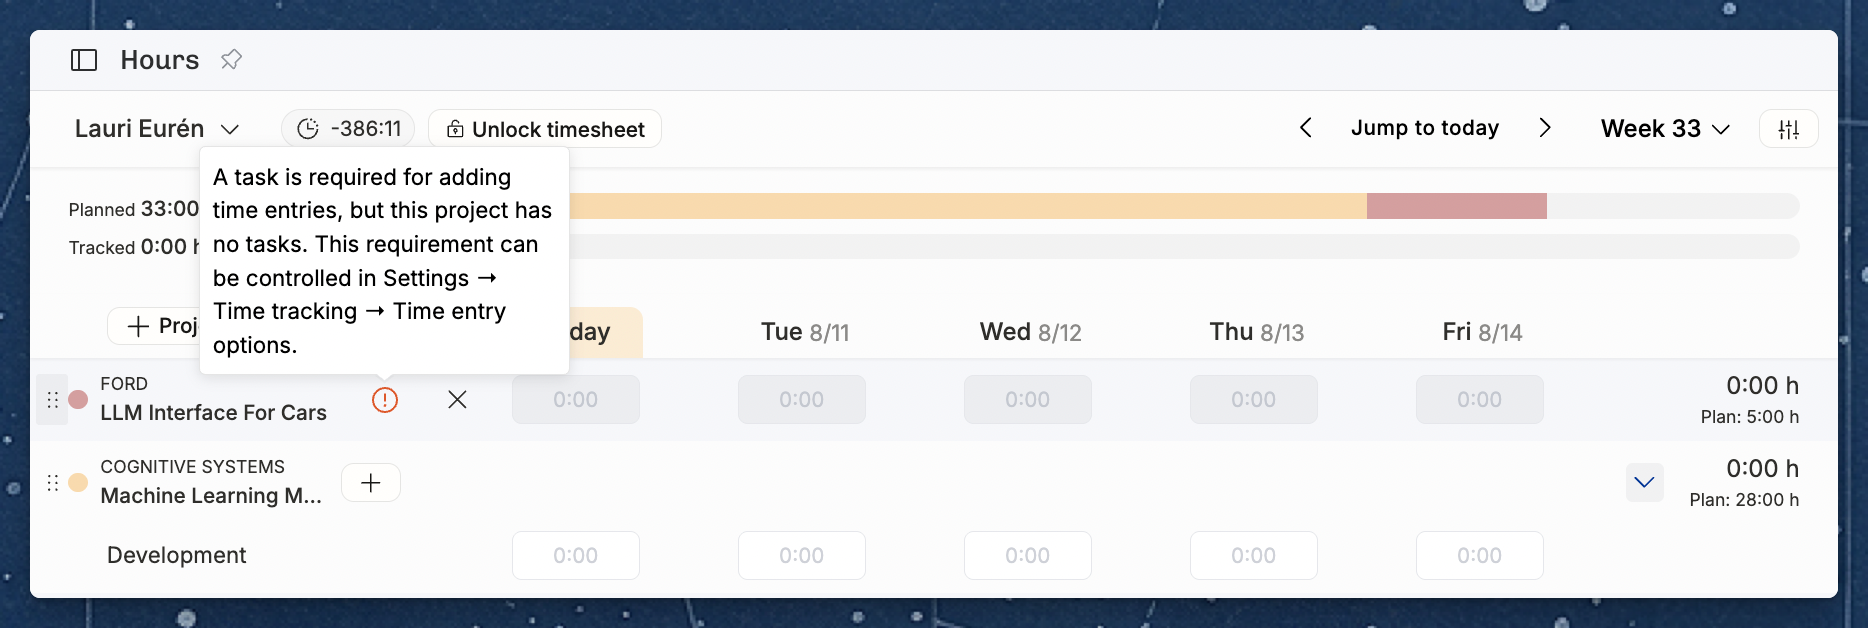
Task: Click the -386:11 time balance indicator
Action: 348,128
